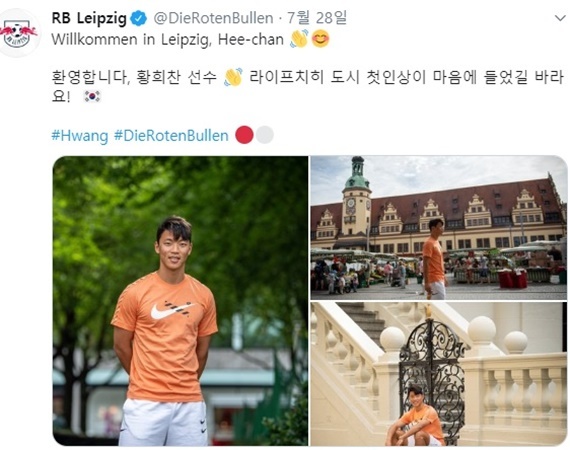Click the Korean welcome message text
Viewport: 570px width, 450px height.
pyautogui.click(x=308, y=87)
